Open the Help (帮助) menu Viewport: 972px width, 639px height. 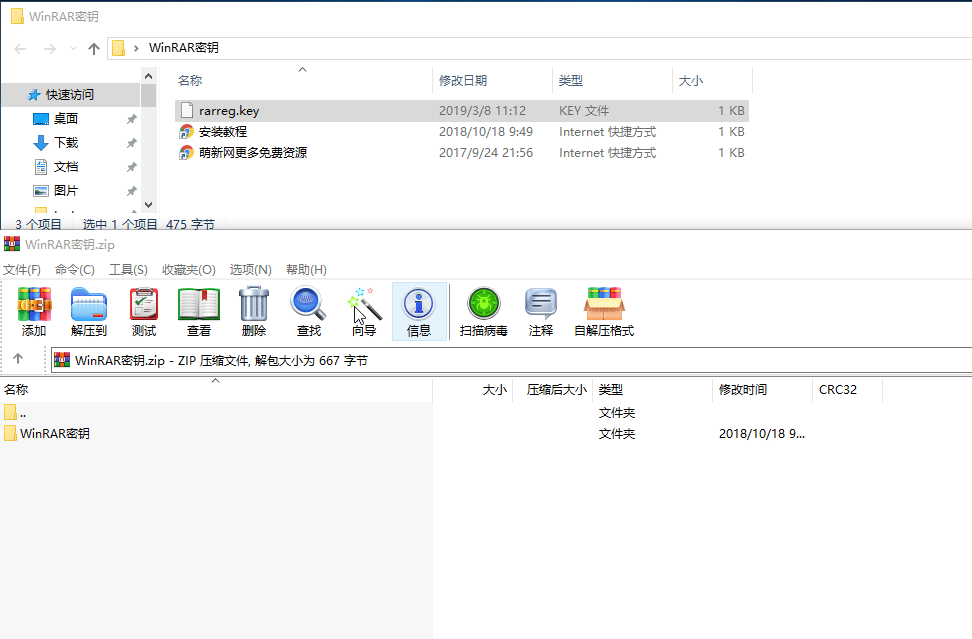tap(306, 270)
